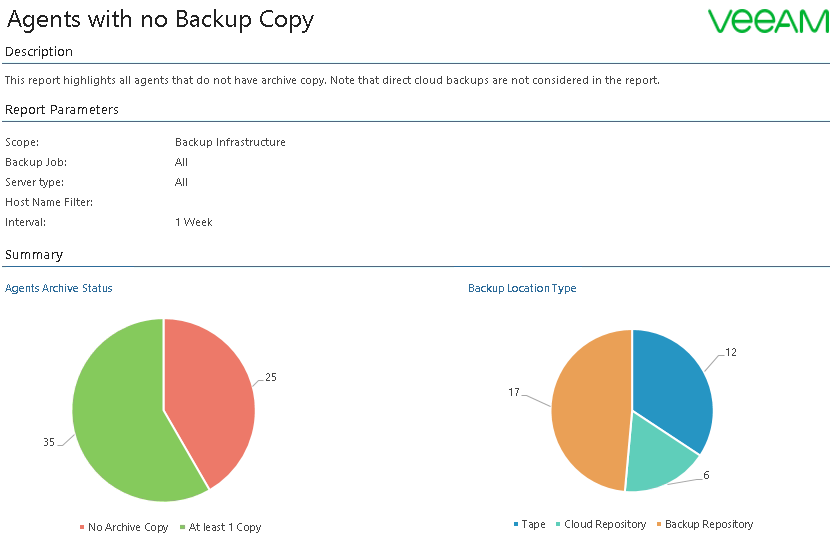Click the data label 35 on the pie chart
The height and width of the screenshot is (538, 835).
48,440
